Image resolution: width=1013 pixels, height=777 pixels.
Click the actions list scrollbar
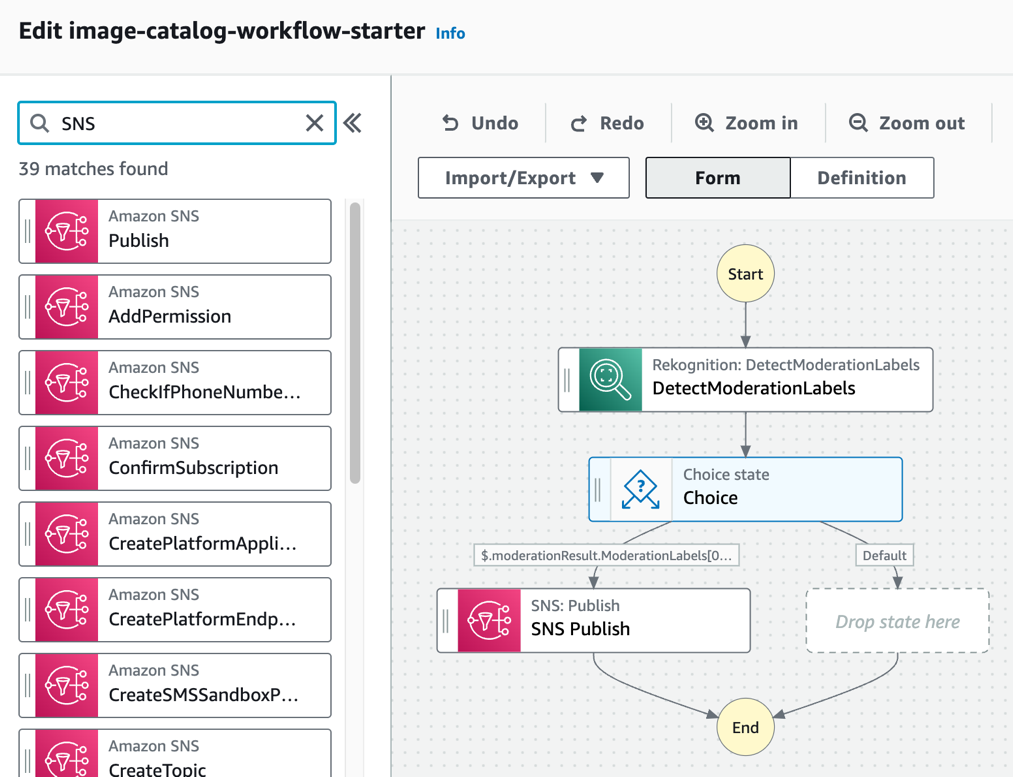(x=355, y=343)
